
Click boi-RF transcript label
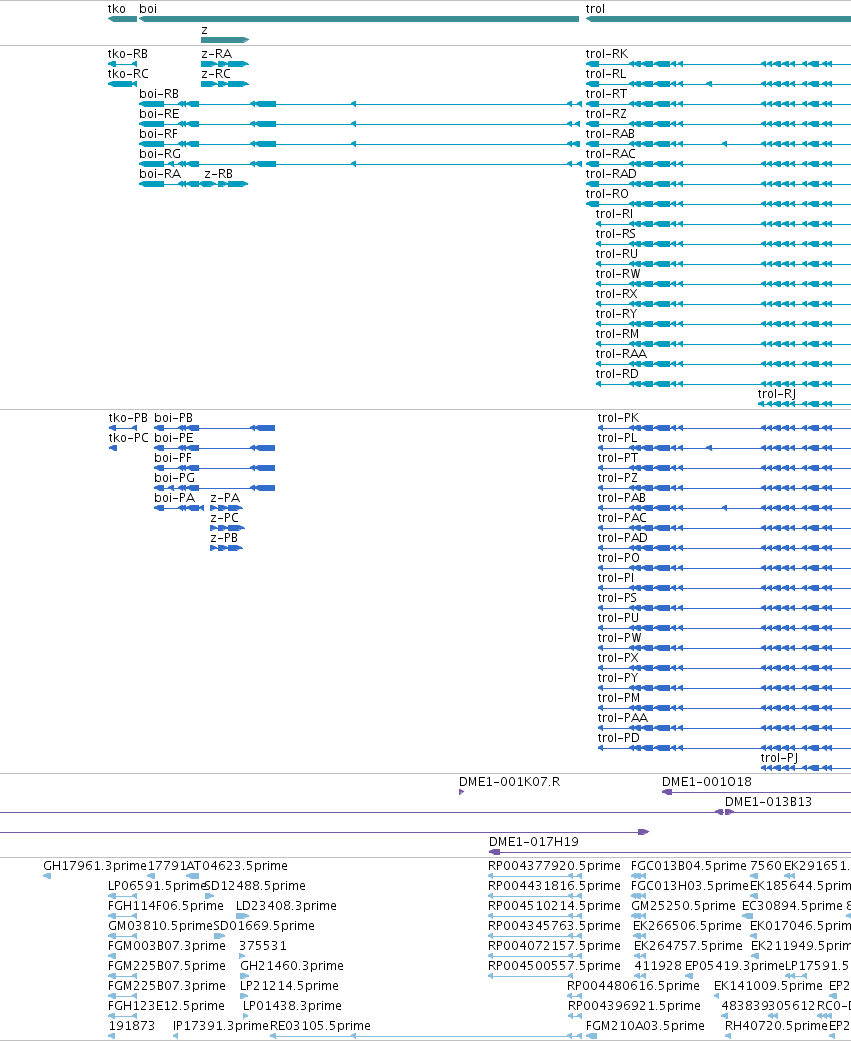pyautogui.click(x=159, y=133)
